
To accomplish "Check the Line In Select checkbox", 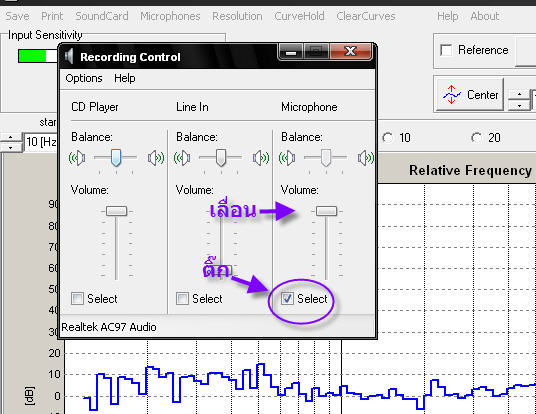I will (x=182, y=298).
